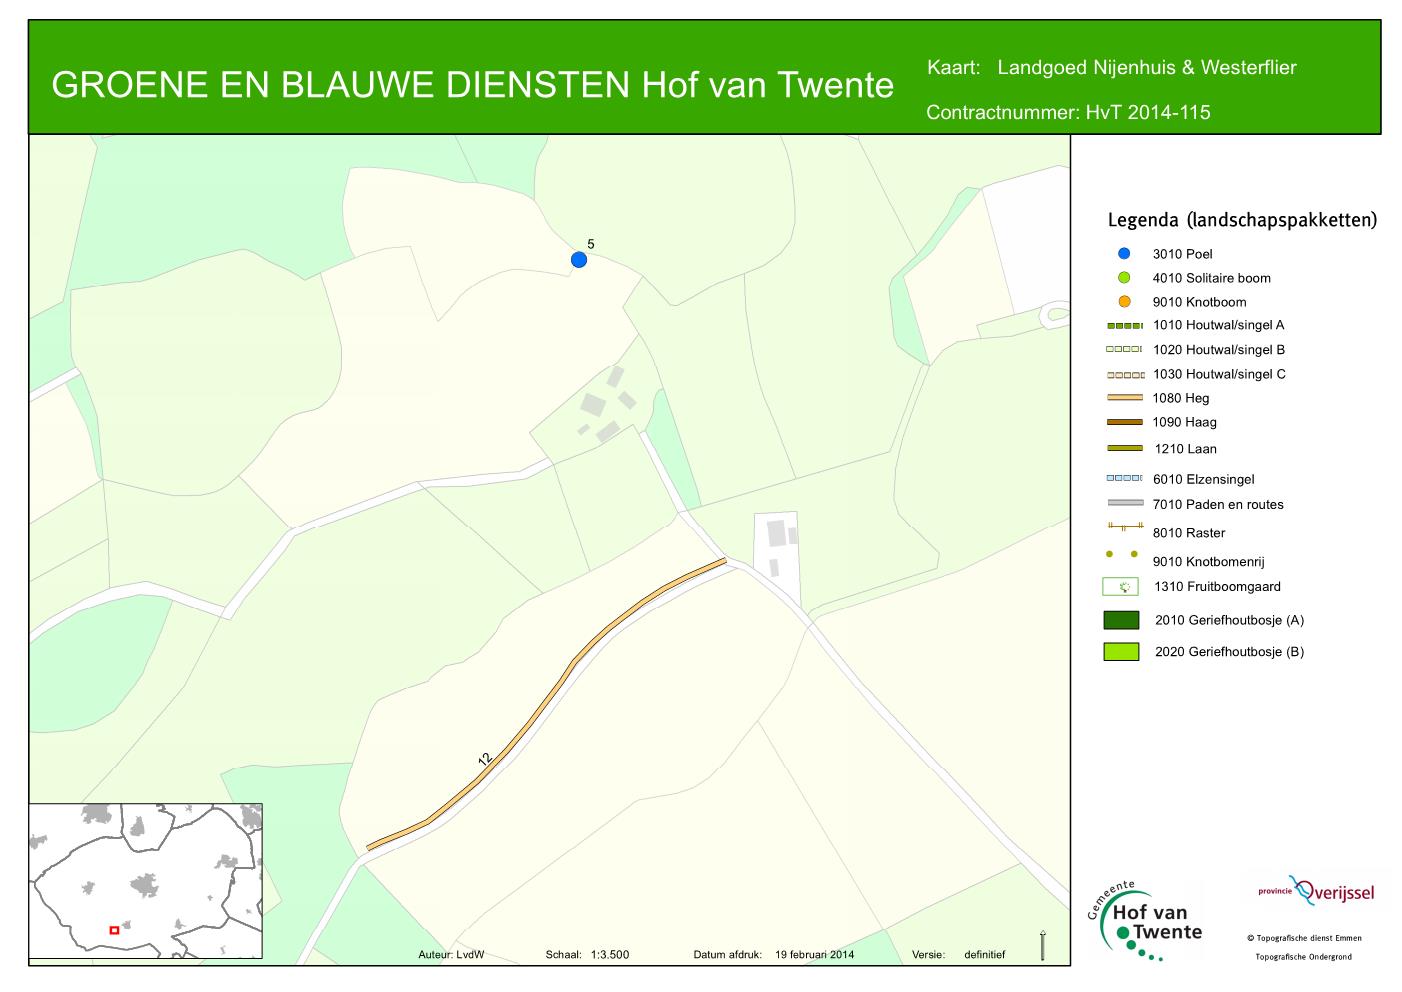
Task: Click the 4010 Solitaire boom legend circle
Action: (1124, 278)
